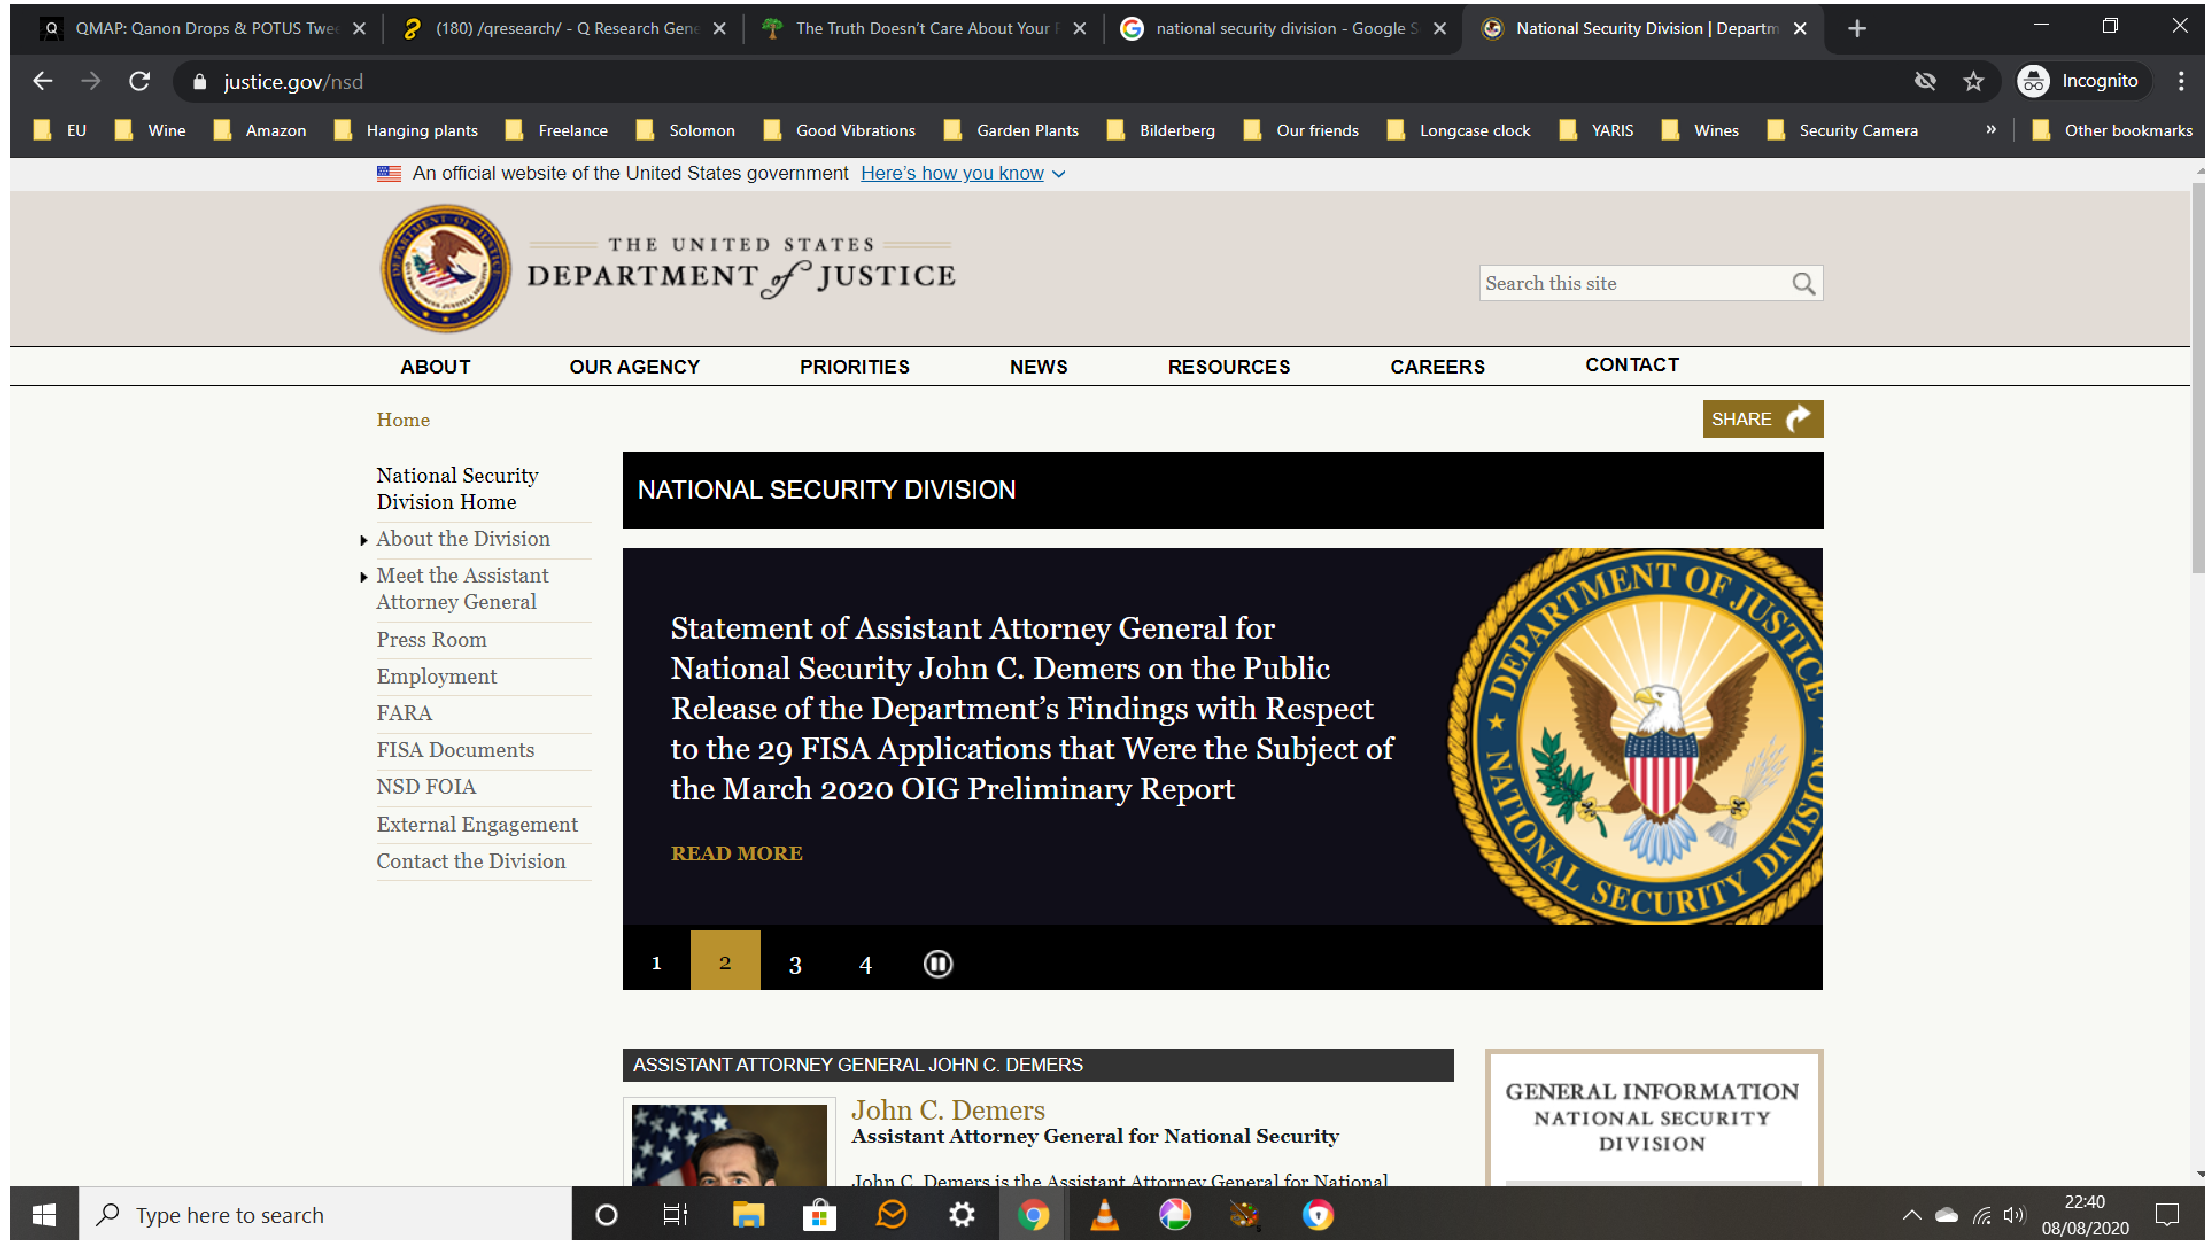This screenshot has width=2205, height=1240.
Task: Open the Amazon bookmarks folder
Action: pyautogui.click(x=260, y=130)
